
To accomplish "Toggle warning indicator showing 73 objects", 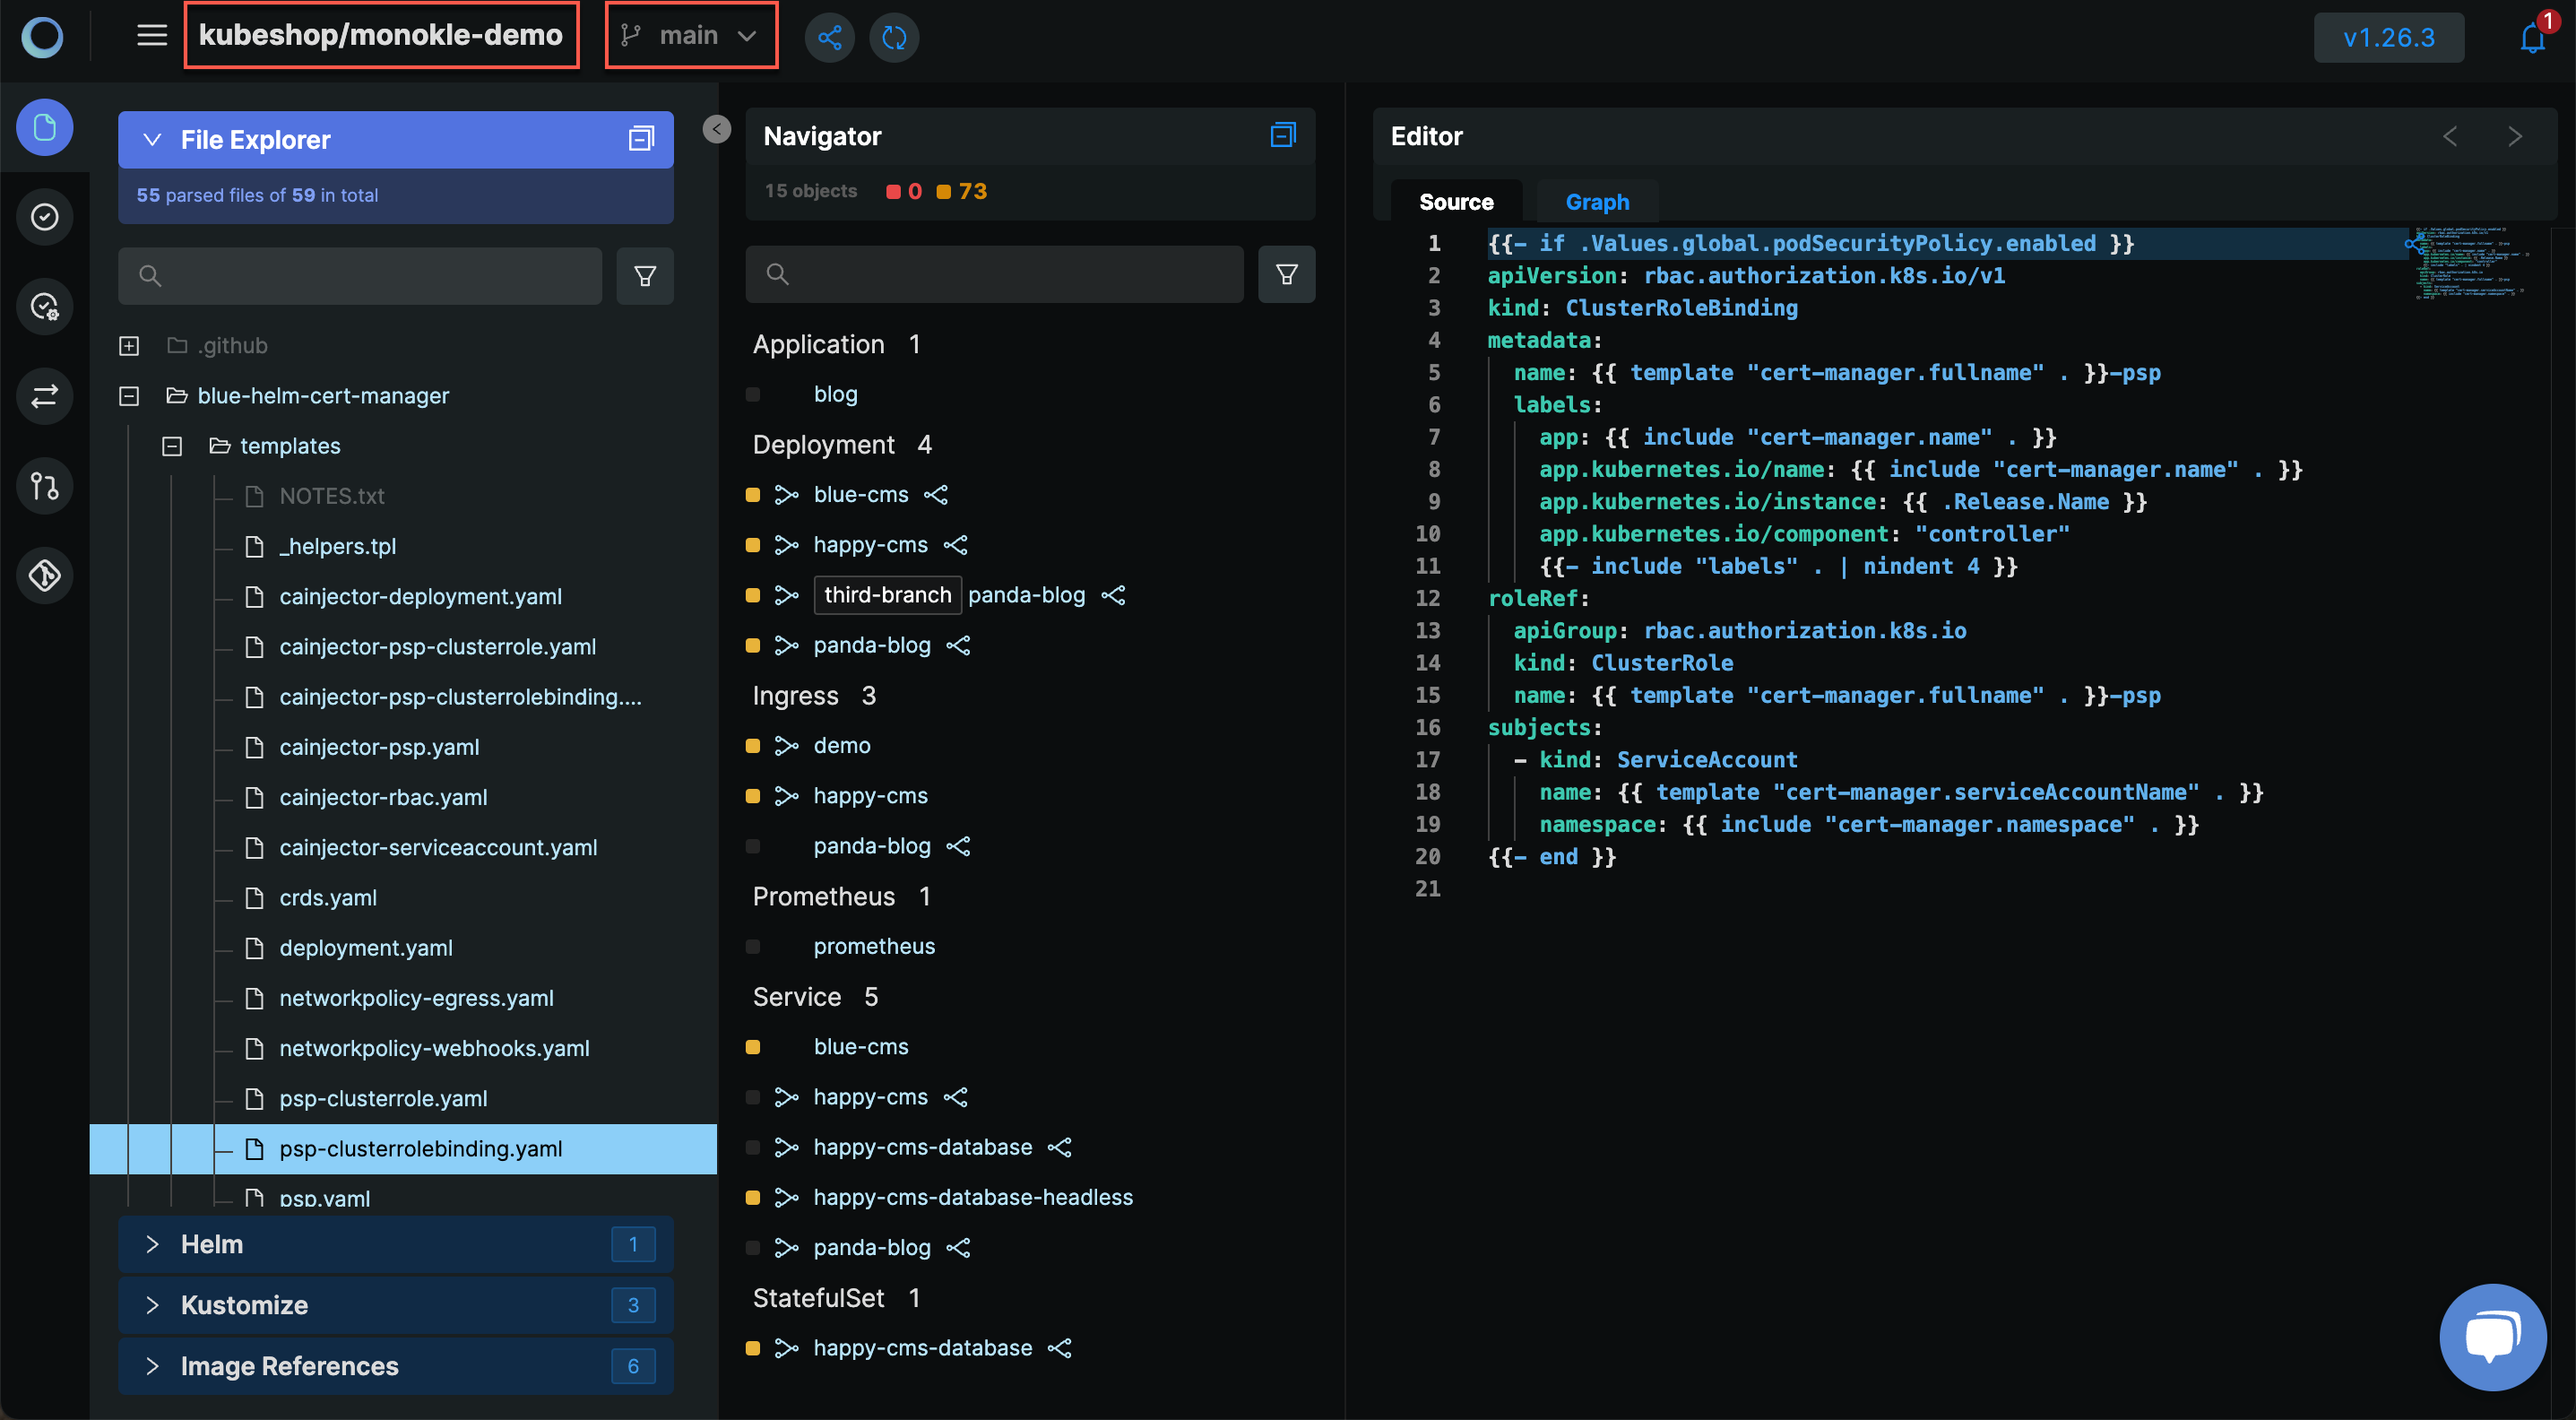I will [957, 189].
